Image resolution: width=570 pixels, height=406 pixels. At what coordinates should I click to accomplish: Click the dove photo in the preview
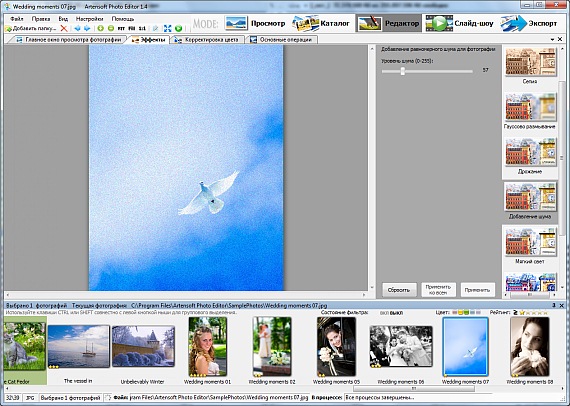coord(186,168)
